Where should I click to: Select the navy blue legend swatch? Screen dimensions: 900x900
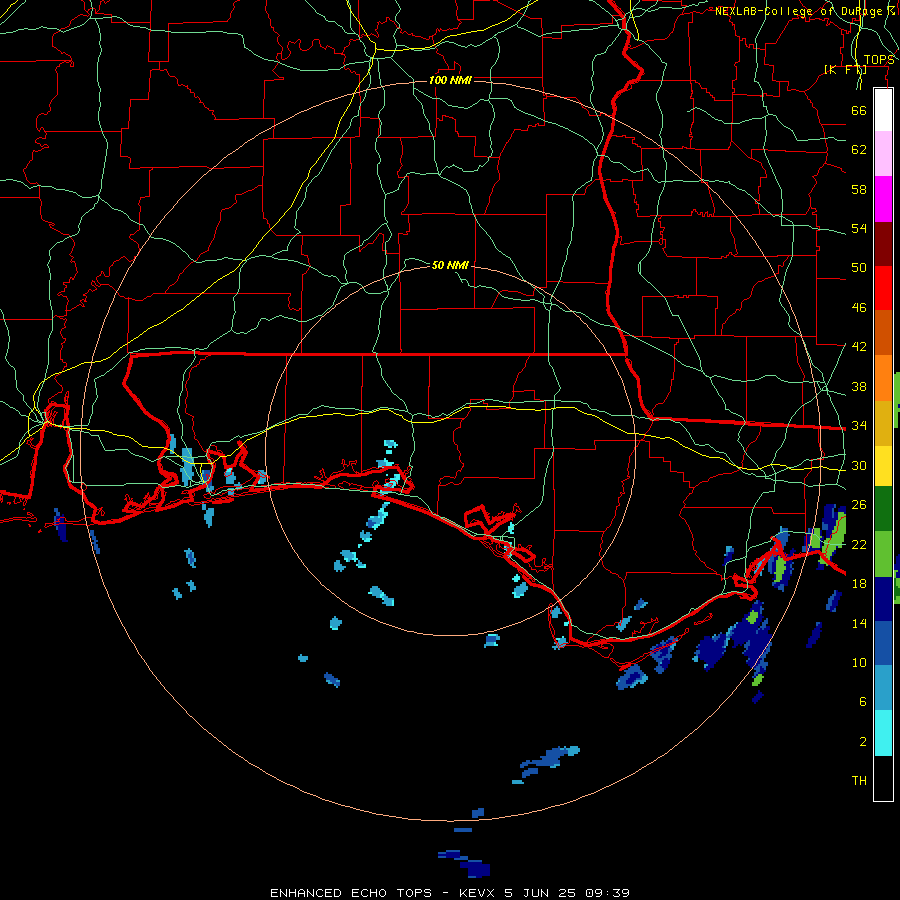pyautogui.click(x=883, y=599)
